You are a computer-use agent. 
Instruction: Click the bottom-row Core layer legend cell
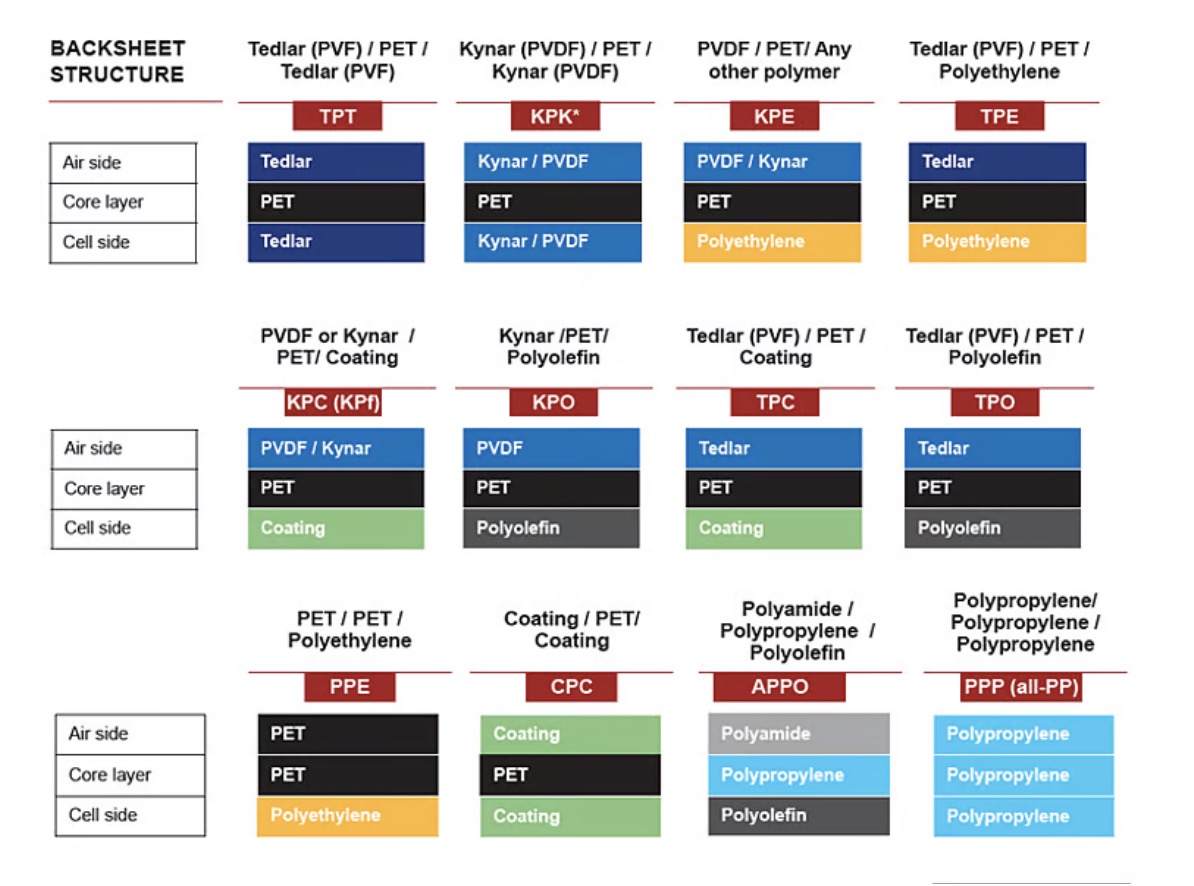(130, 775)
